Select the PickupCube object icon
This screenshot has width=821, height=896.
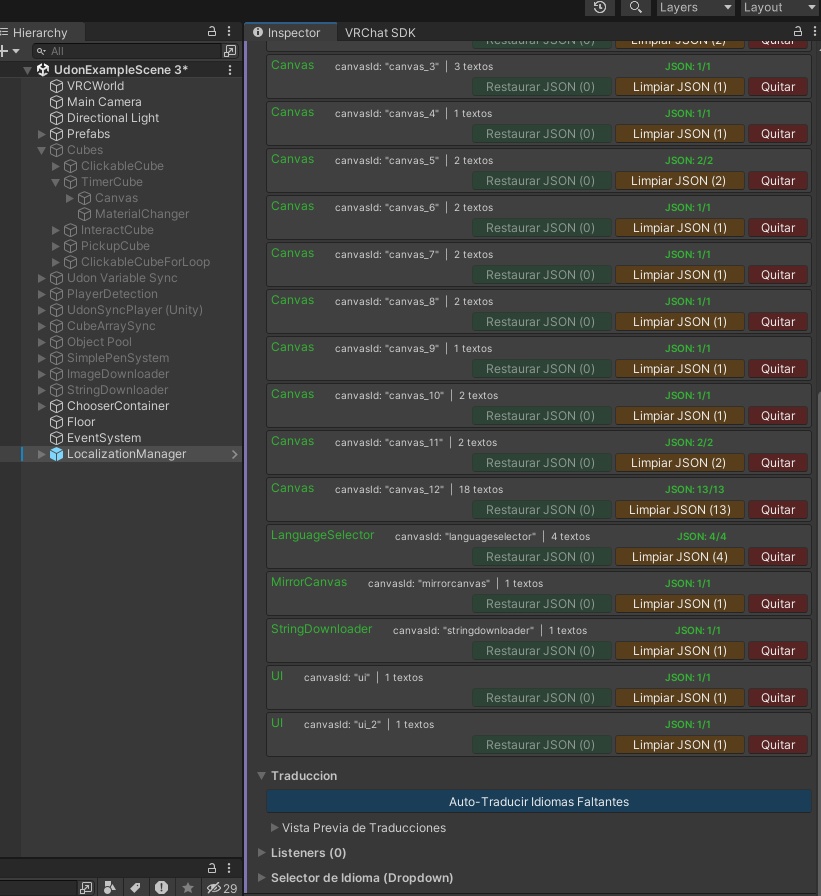click(70, 246)
